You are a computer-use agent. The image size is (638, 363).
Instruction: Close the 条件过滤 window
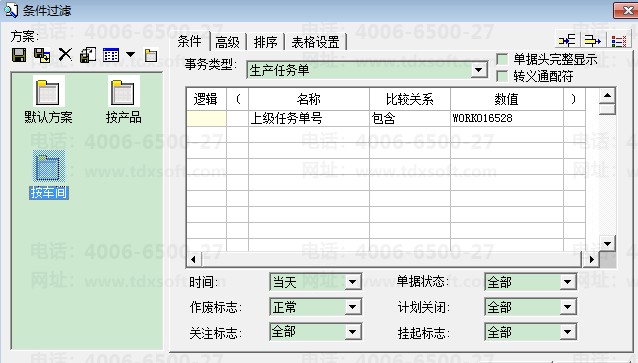627,11
